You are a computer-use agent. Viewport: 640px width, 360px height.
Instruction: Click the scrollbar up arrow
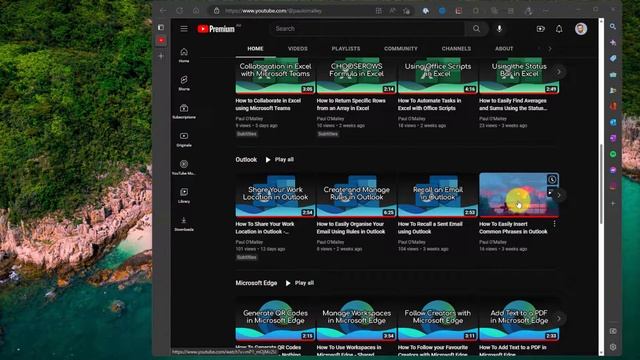point(601,21)
